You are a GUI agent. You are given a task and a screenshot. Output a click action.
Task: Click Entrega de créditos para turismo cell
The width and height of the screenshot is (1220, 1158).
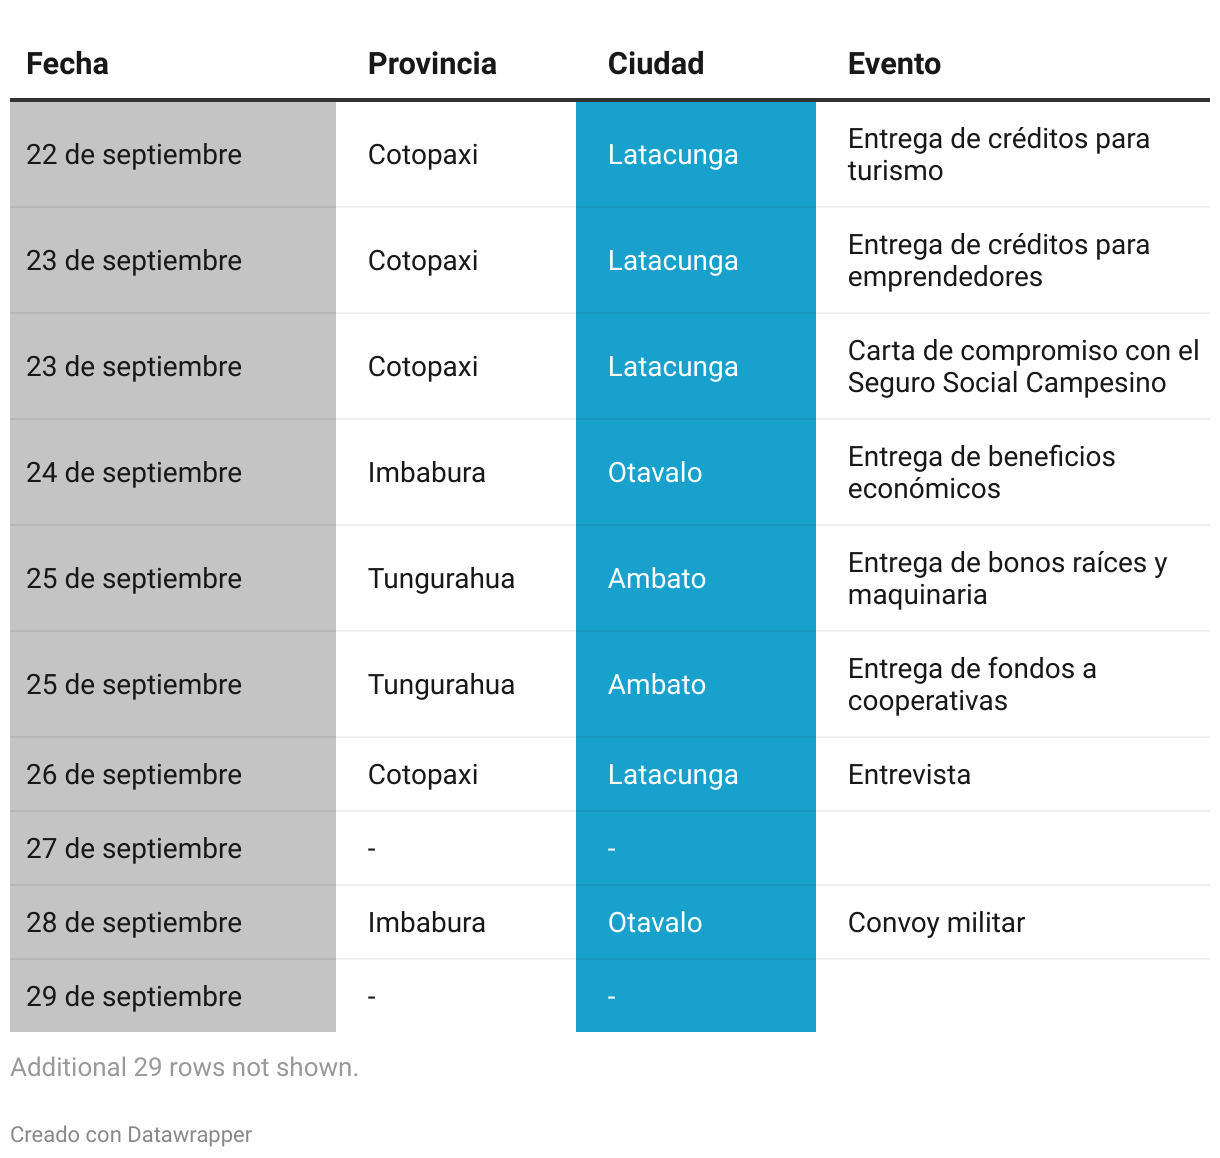point(1013,155)
